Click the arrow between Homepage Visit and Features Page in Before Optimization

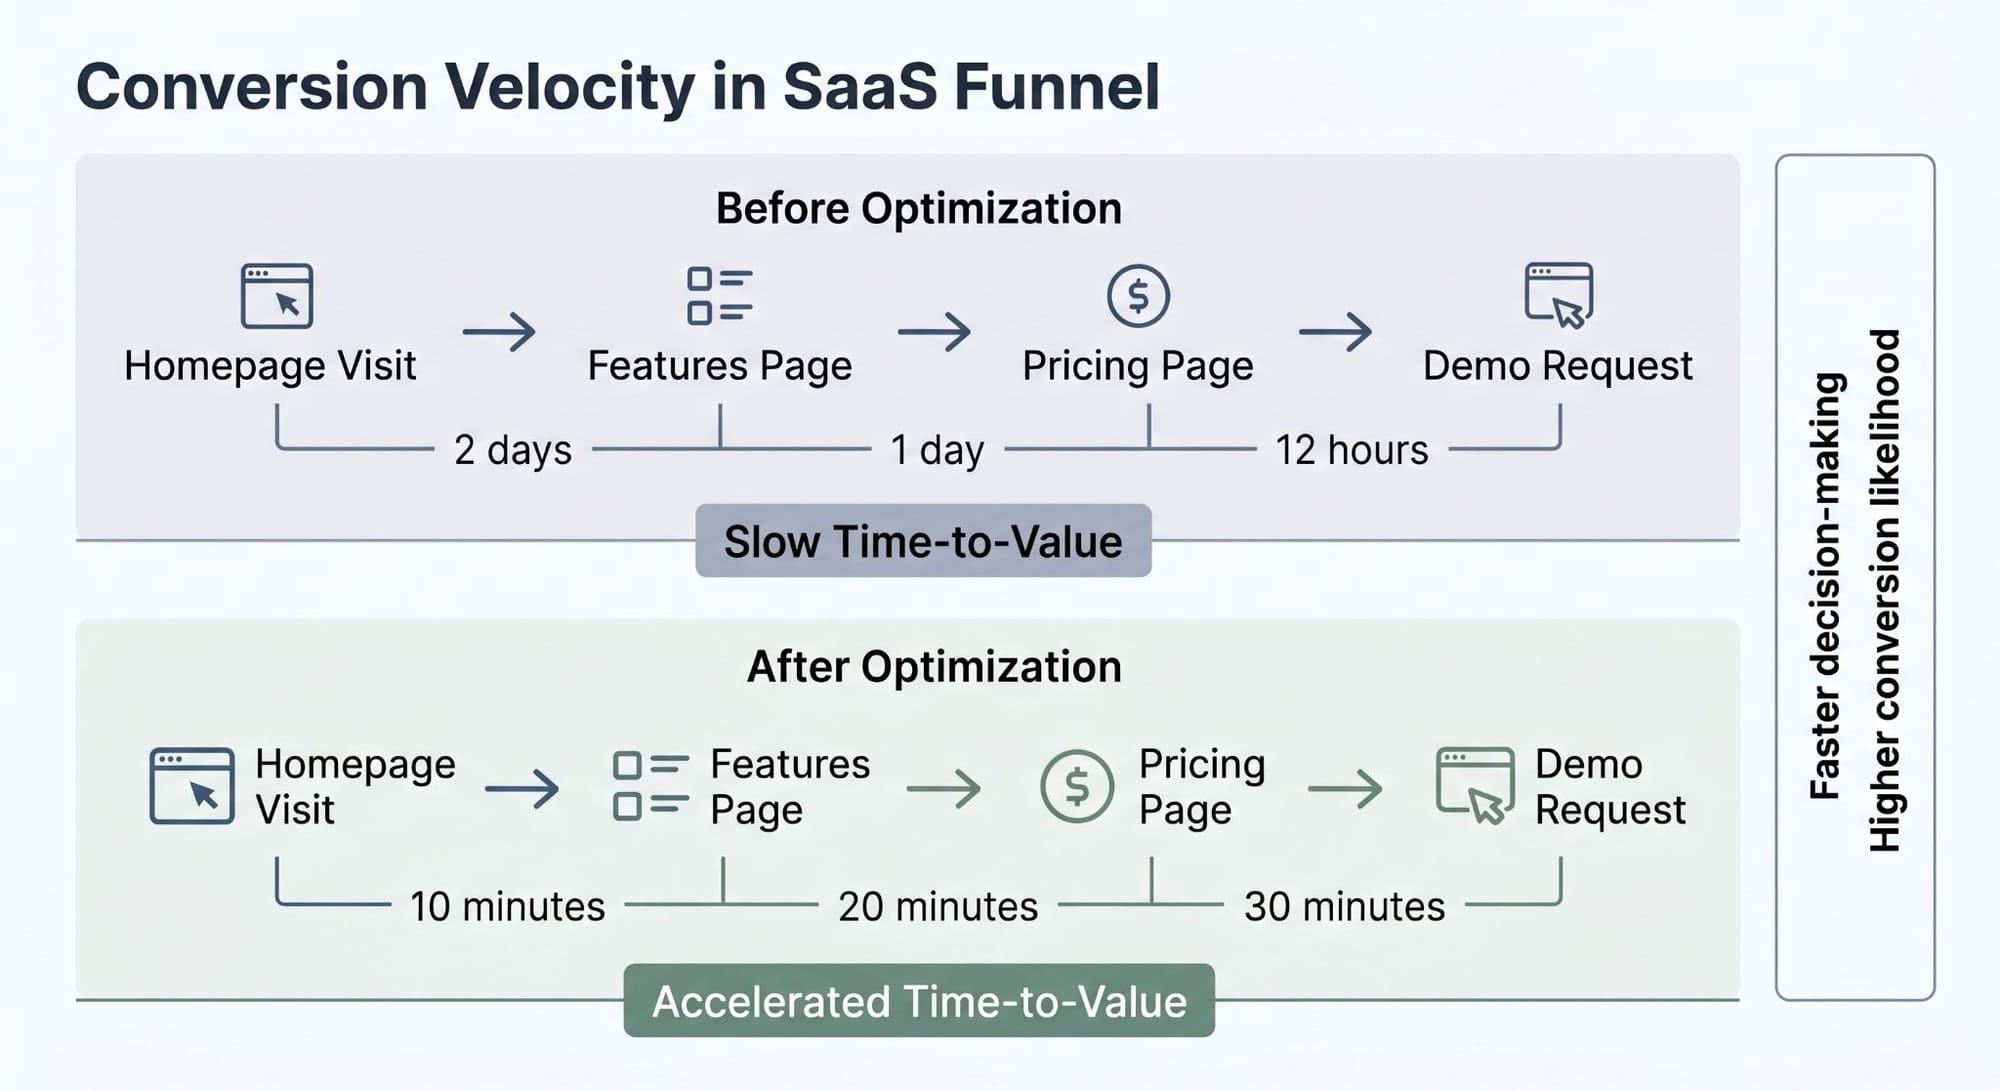[x=499, y=332]
